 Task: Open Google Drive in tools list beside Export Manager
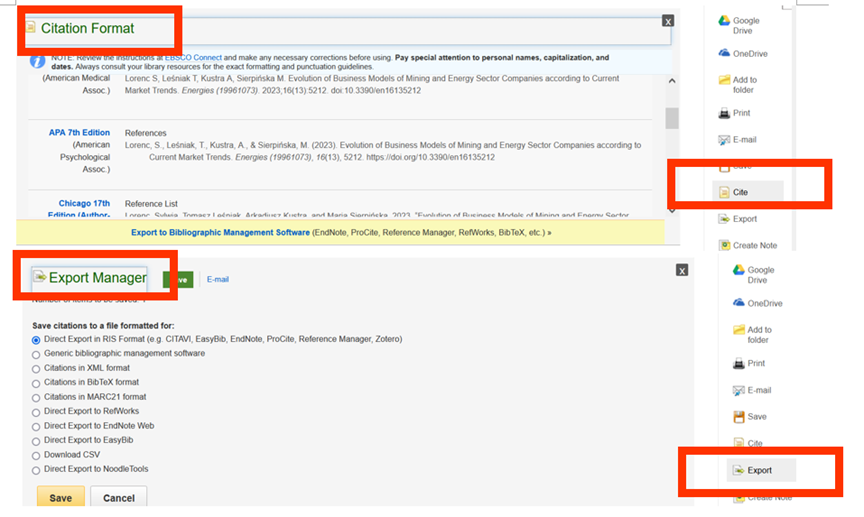coord(753,275)
